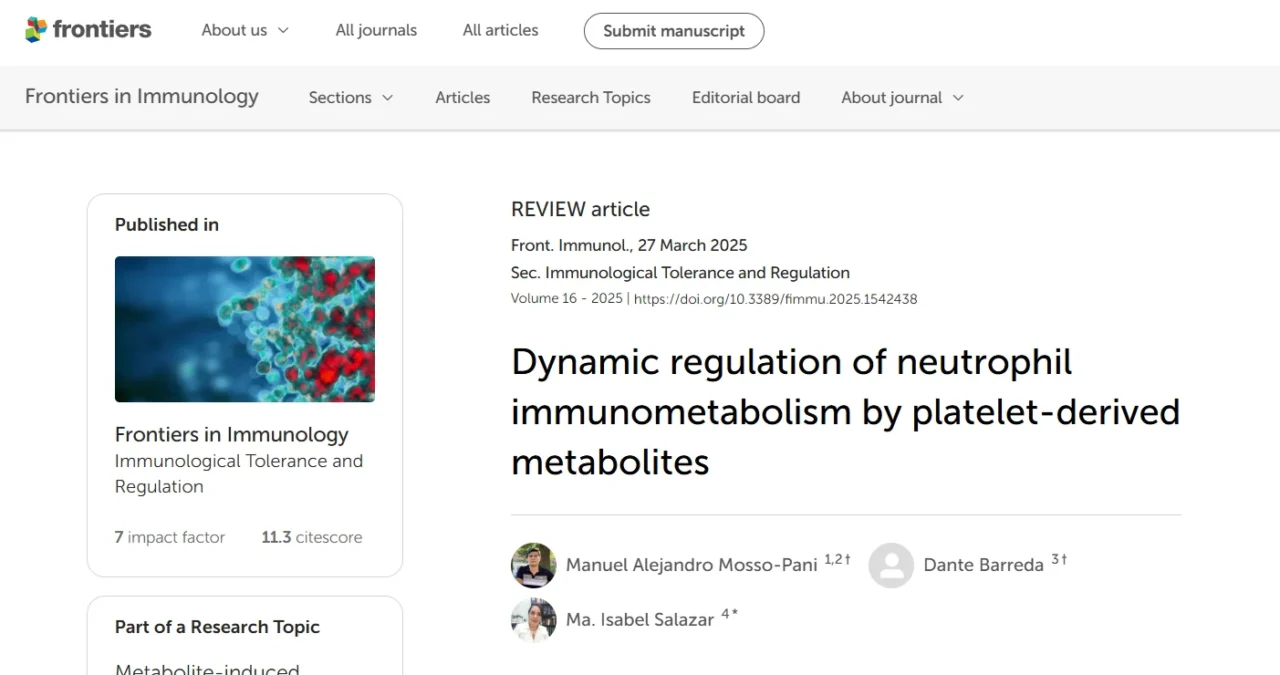Click Manuel Alejandro Mosso-Pani's profile photo
This screenshot has height=675, width=1280.
pyautogui.click(x=533, y=565)
